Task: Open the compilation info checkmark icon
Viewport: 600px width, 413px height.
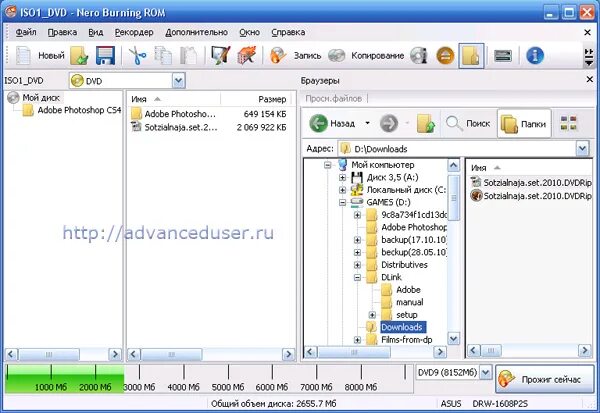Action: pos(221,56)
